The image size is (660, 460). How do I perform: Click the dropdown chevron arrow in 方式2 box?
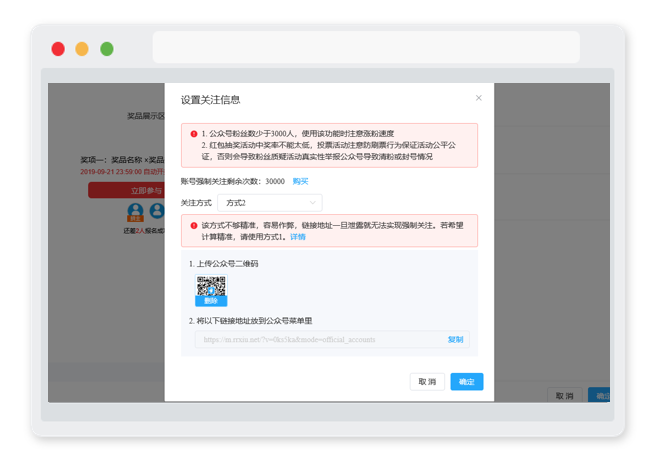tap(313, 203)
